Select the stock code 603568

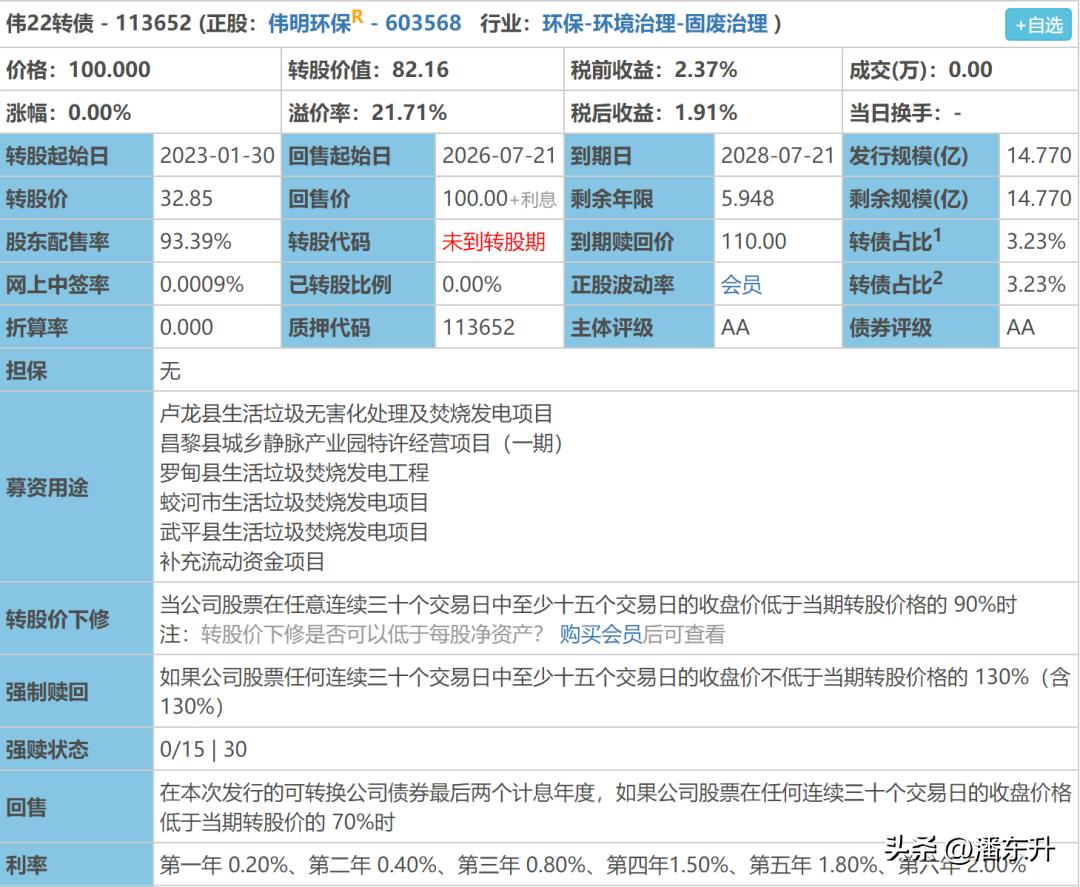(424, 24)
